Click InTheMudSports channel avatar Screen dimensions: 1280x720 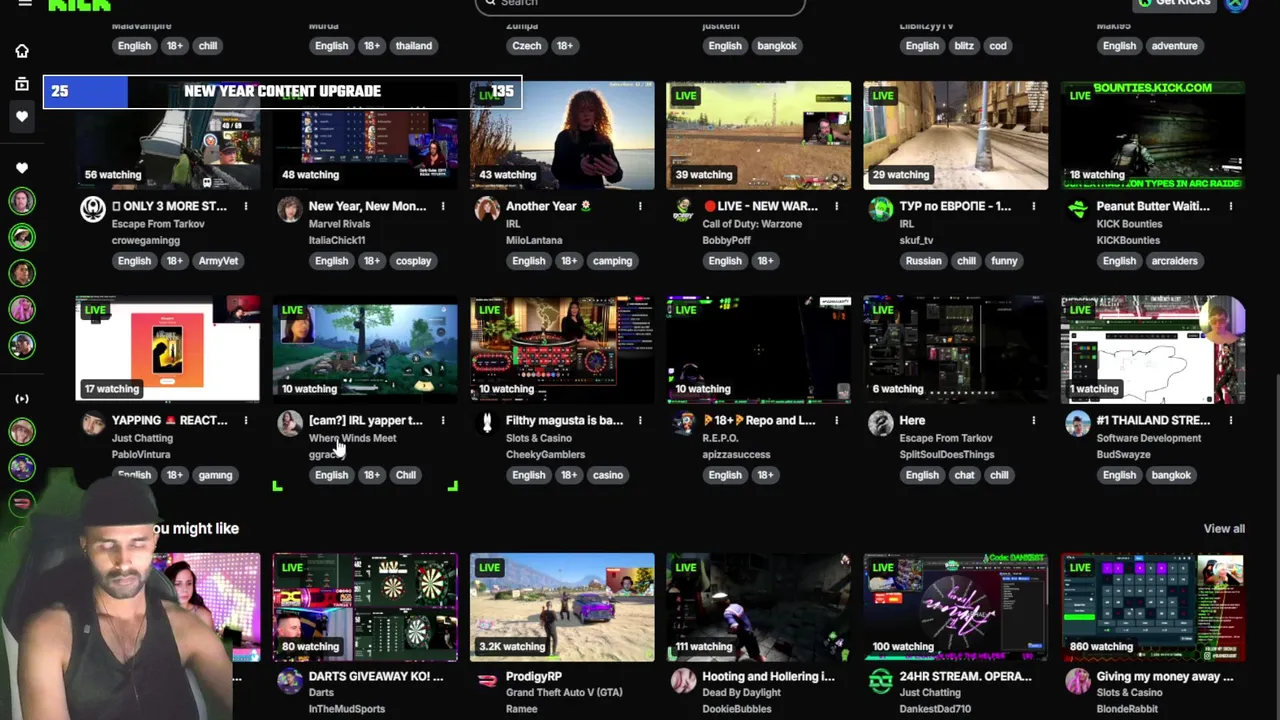tap(290, 681)
